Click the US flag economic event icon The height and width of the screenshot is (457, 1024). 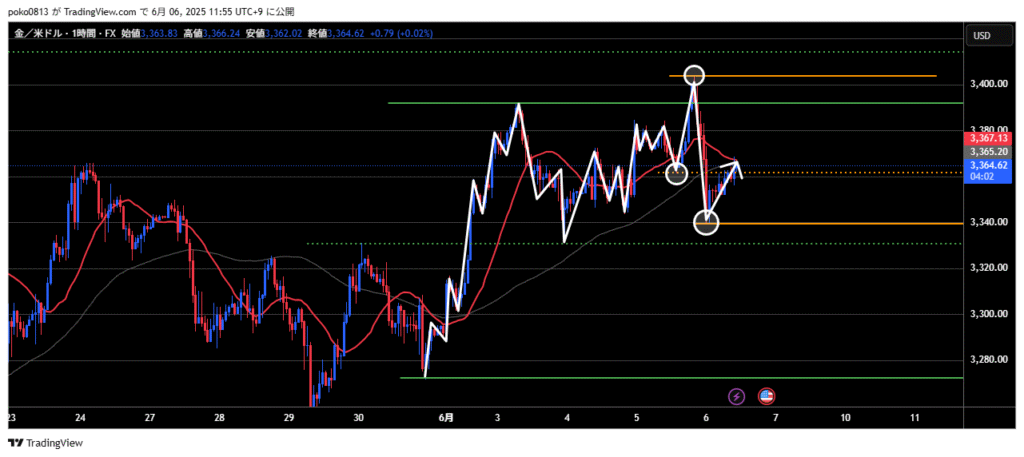click(x=767, y=396)
